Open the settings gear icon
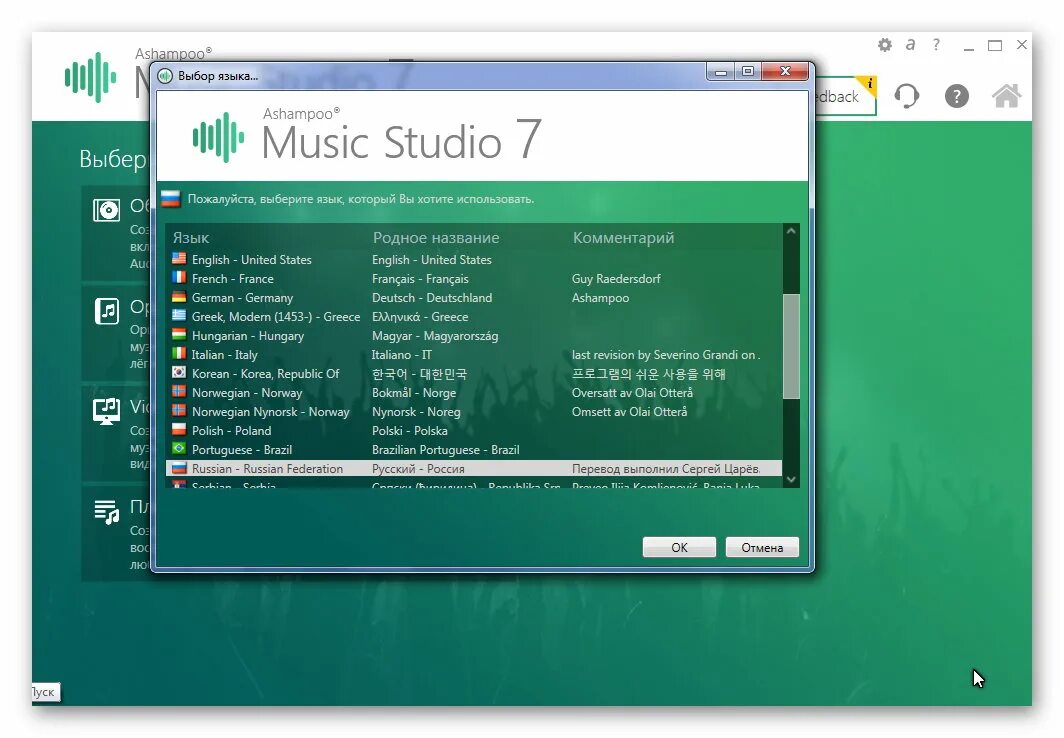 tap(884, 45)
